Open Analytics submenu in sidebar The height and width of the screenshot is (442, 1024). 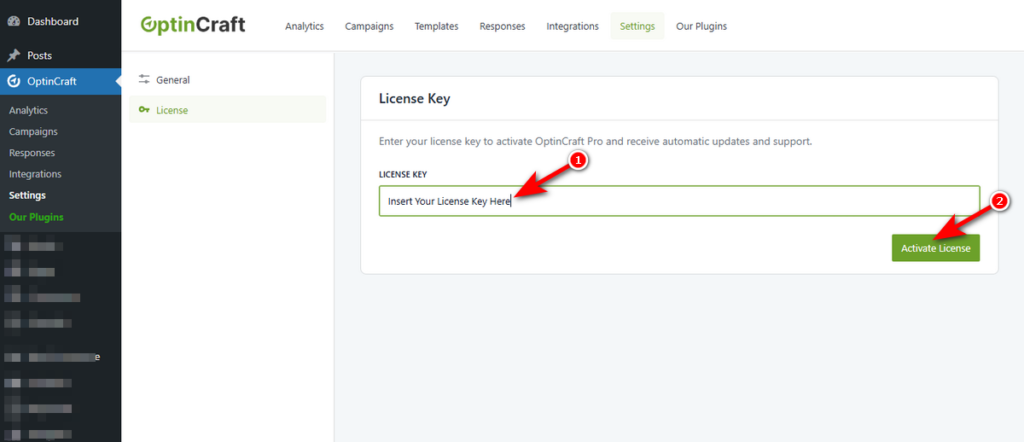coord(29,110)
